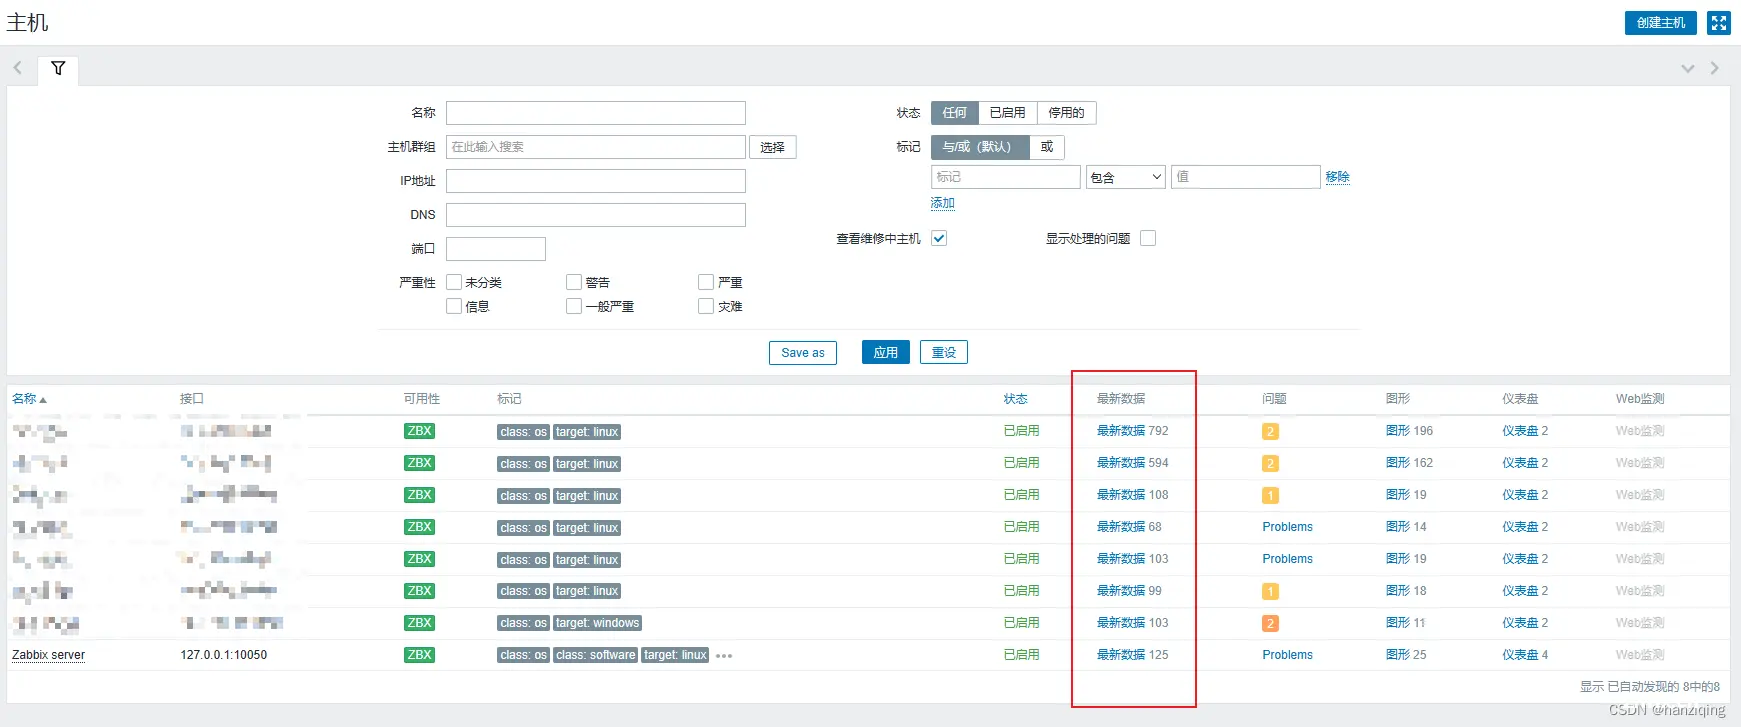Click the Save as button
The height and width of the screenshot is (727, 1741).
tap(803, 353)
